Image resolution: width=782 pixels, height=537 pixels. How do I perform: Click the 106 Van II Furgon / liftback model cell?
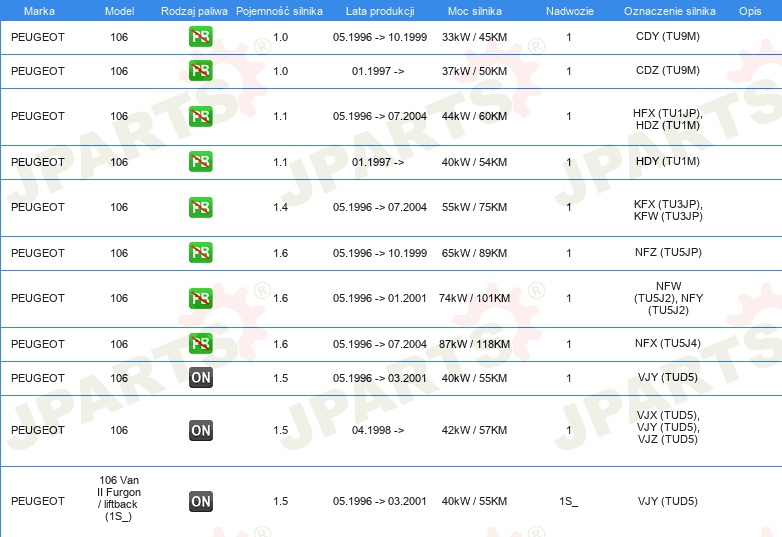119,498
